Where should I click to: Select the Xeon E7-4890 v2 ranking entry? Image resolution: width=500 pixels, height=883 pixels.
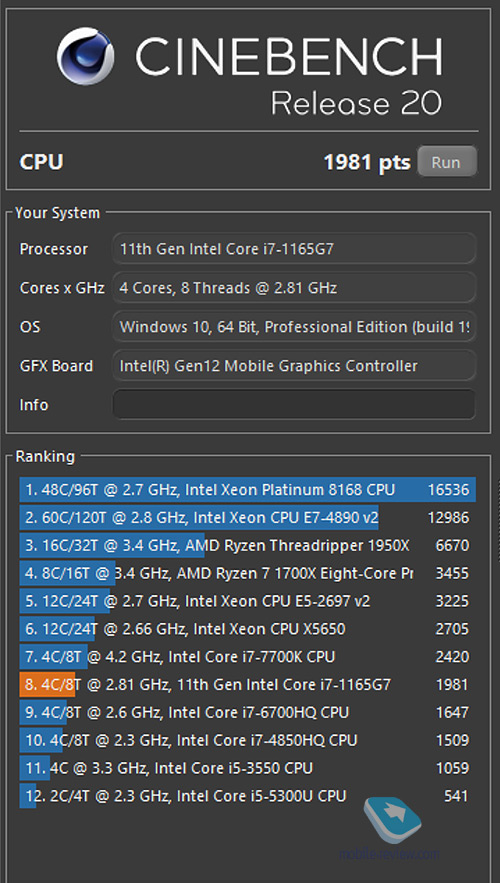248,517
